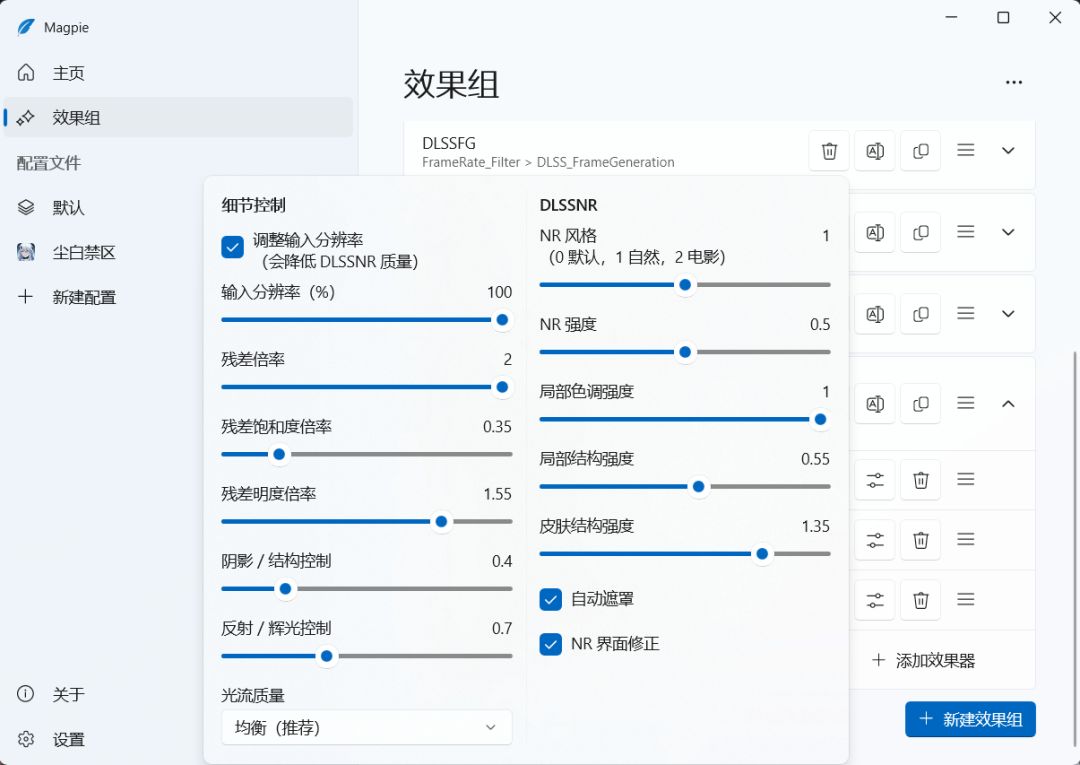This screenshot has height=765, width=1080.
Task: Click the DLSSFG row's reorder handle
Action: 966,150
